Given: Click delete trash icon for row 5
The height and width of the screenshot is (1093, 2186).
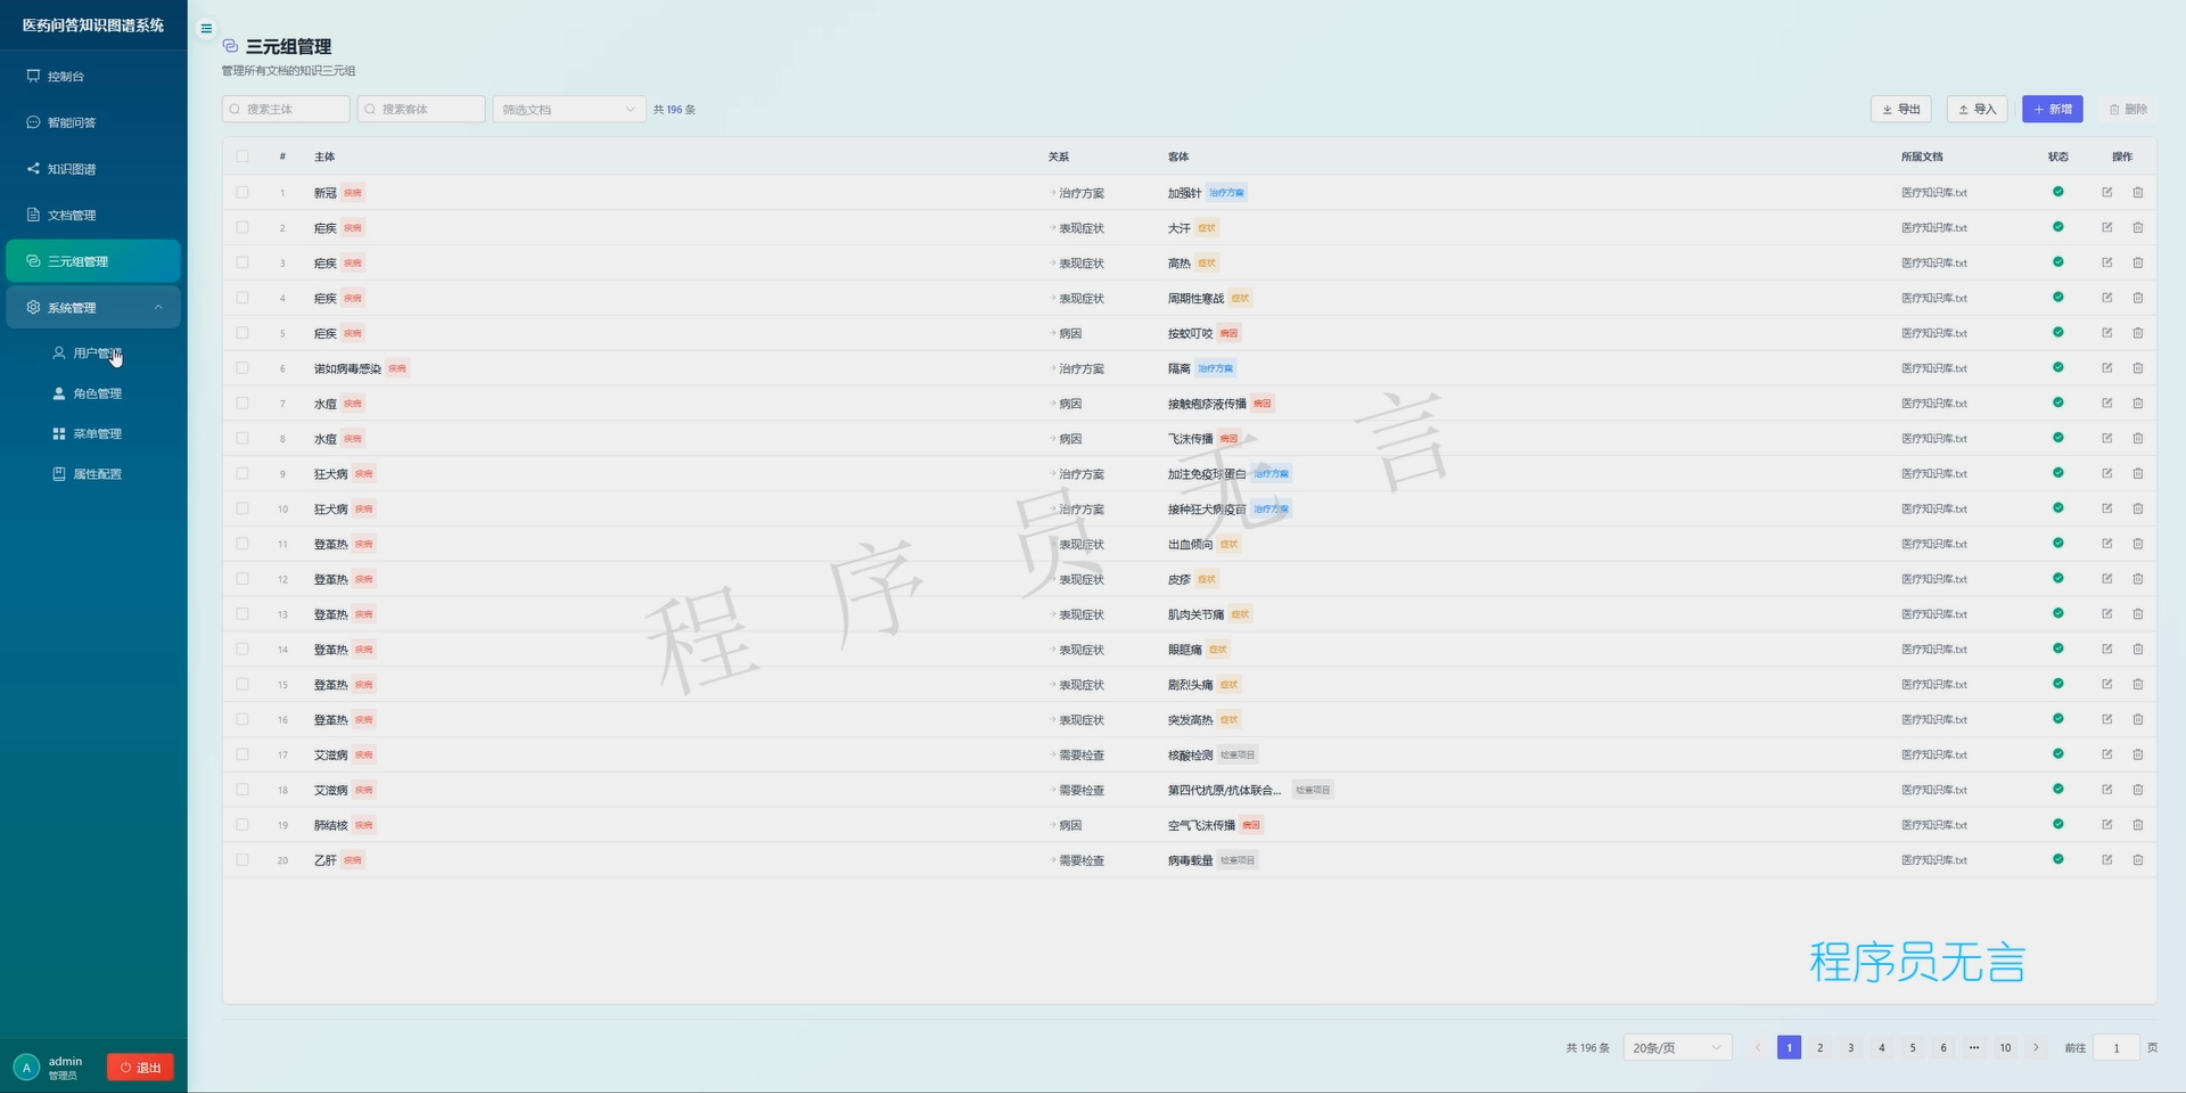Looking at the screenshot, I should pyautogui.click(x=2137, y=333).
